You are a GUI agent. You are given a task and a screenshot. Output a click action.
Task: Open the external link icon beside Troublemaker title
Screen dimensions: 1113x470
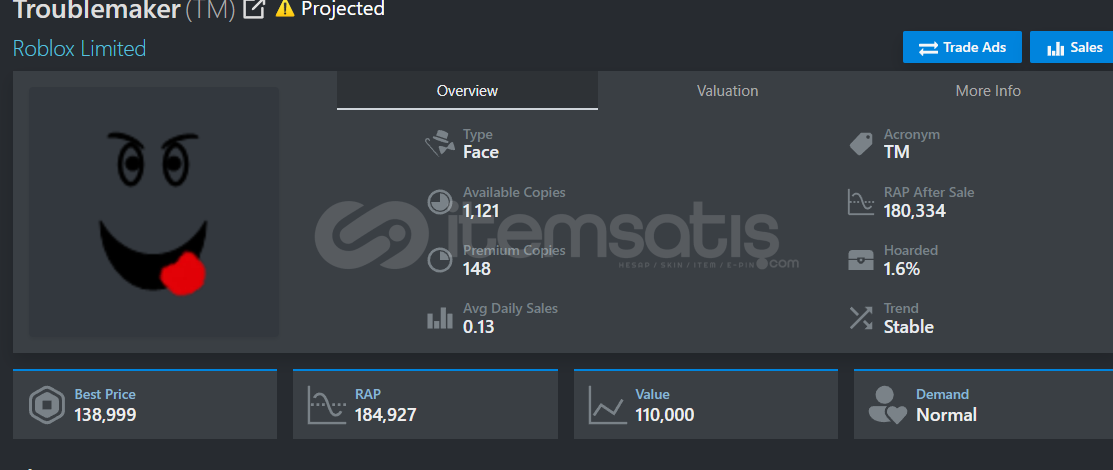click(253, 9)
